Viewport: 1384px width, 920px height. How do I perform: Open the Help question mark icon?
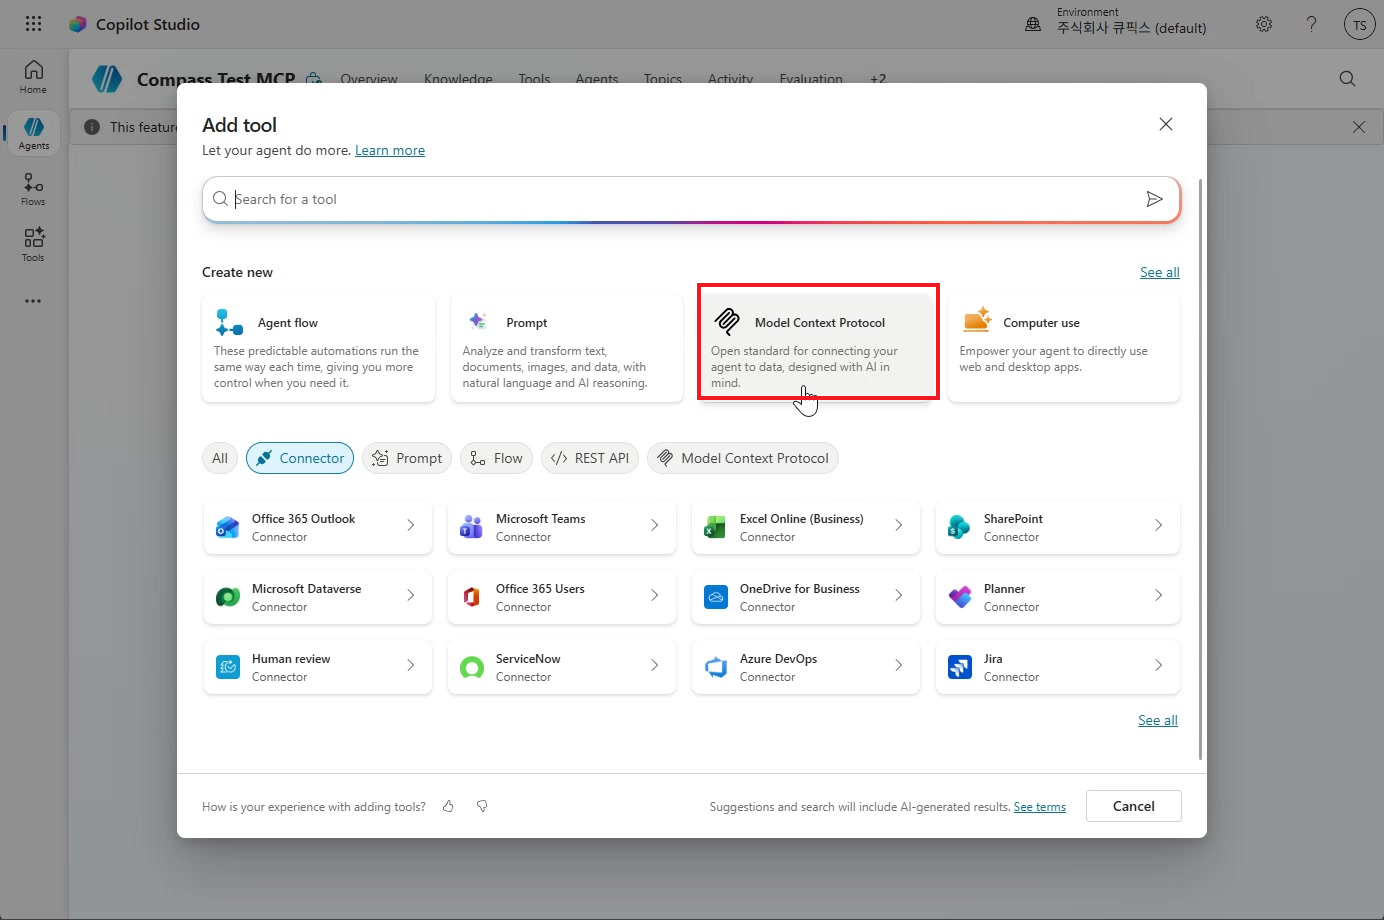pos(1311,24)
